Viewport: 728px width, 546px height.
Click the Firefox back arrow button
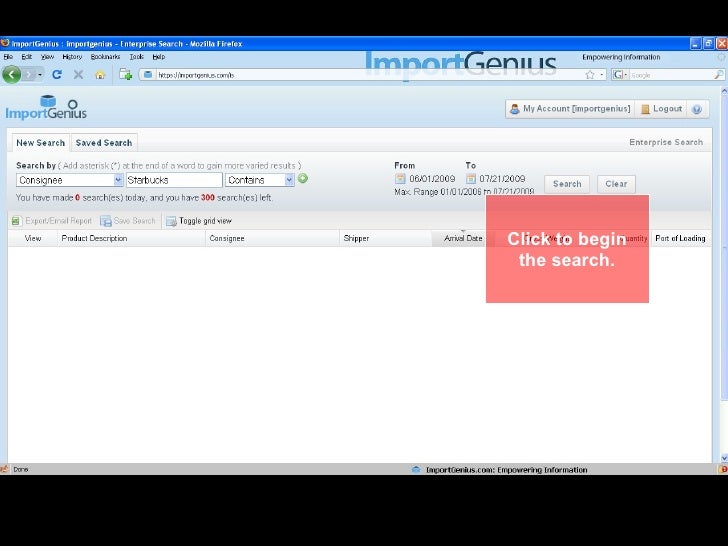(x=12, y=74)
